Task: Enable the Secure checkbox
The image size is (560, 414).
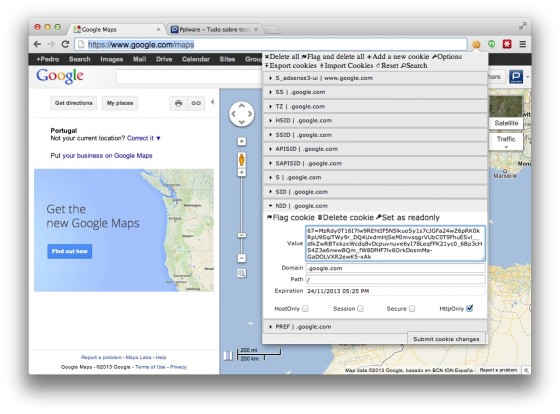Action: click(412, 309)
